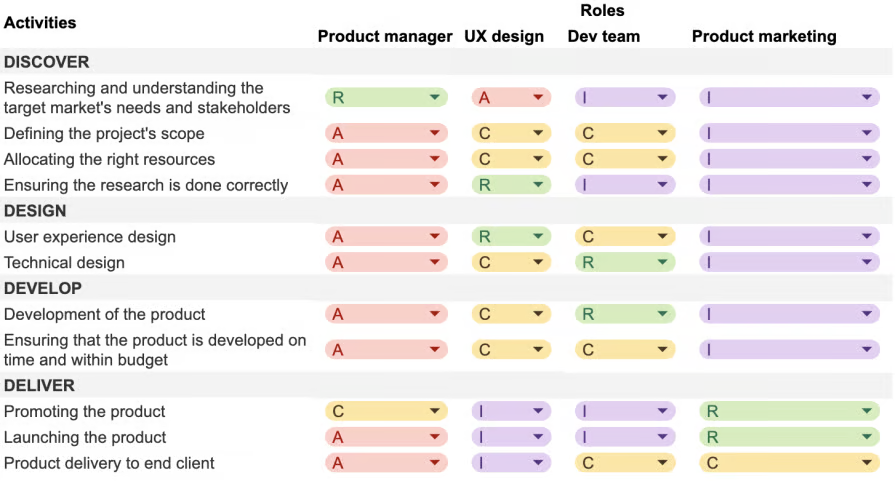This screenshot has width=895, height=481.
Task: Open UX design dropdown for researching target market
Action: point(511,98)
